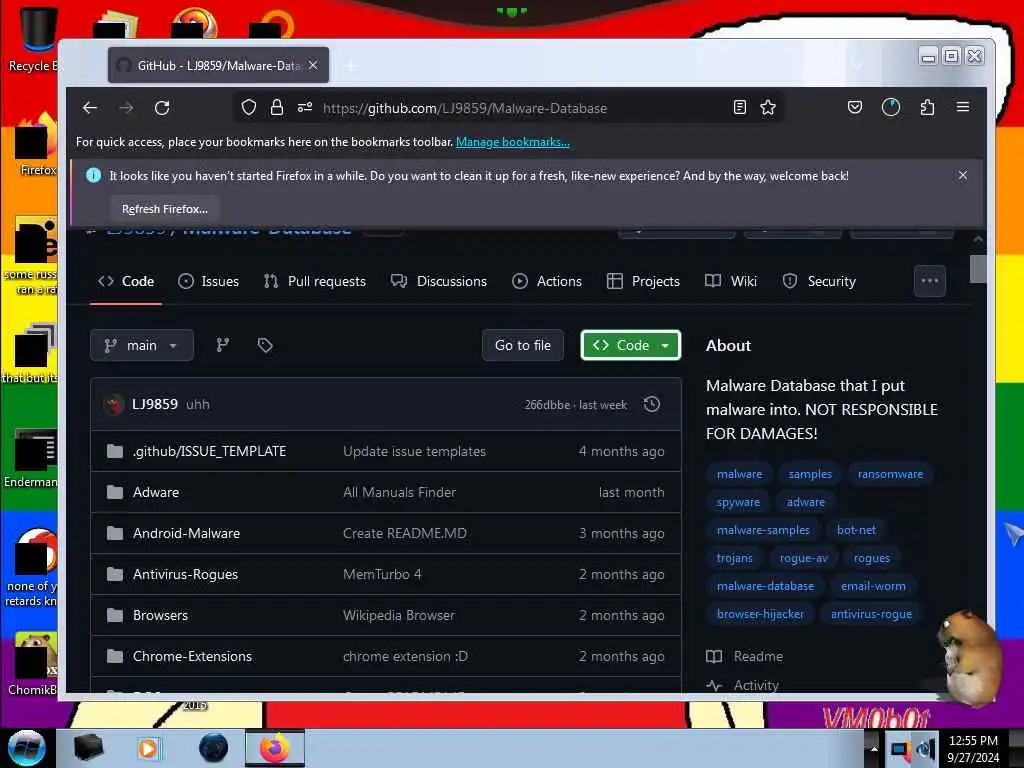Select the bot-net topic tag
The image size is (1024, 768).
coord(856,530)
